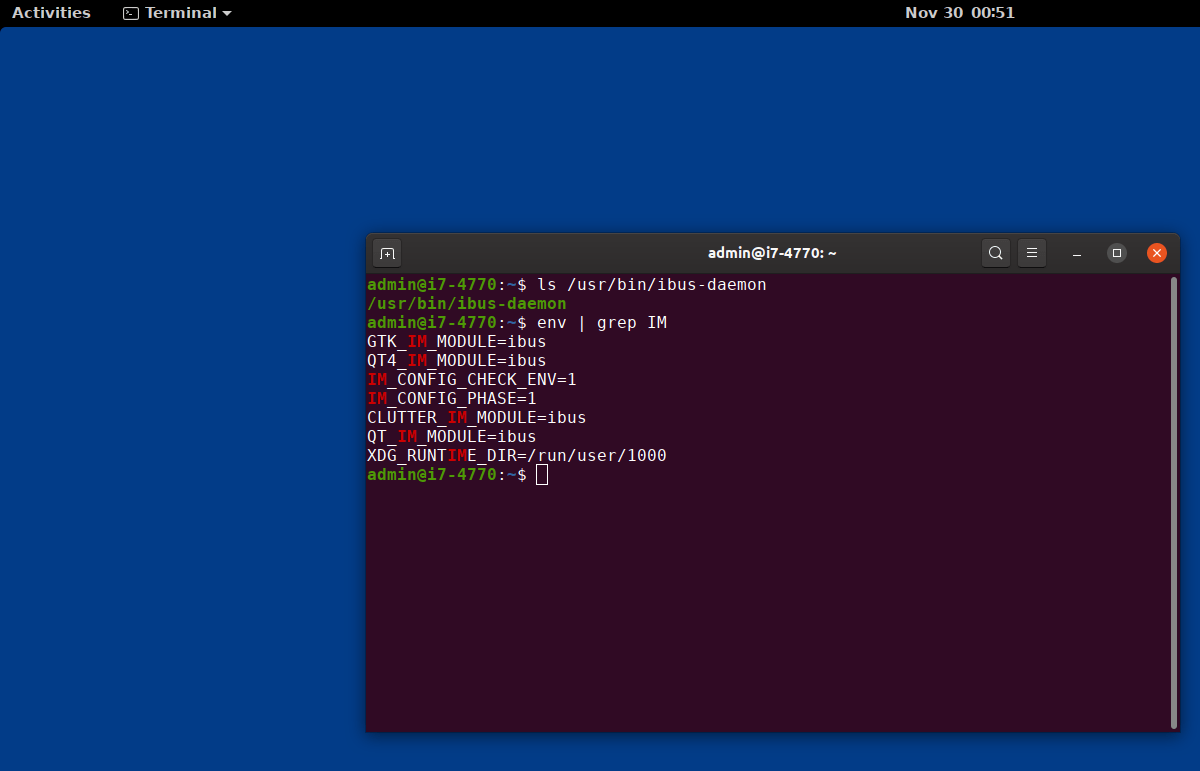Click the blinking cursor at the shell prompt

pos(541,474)
